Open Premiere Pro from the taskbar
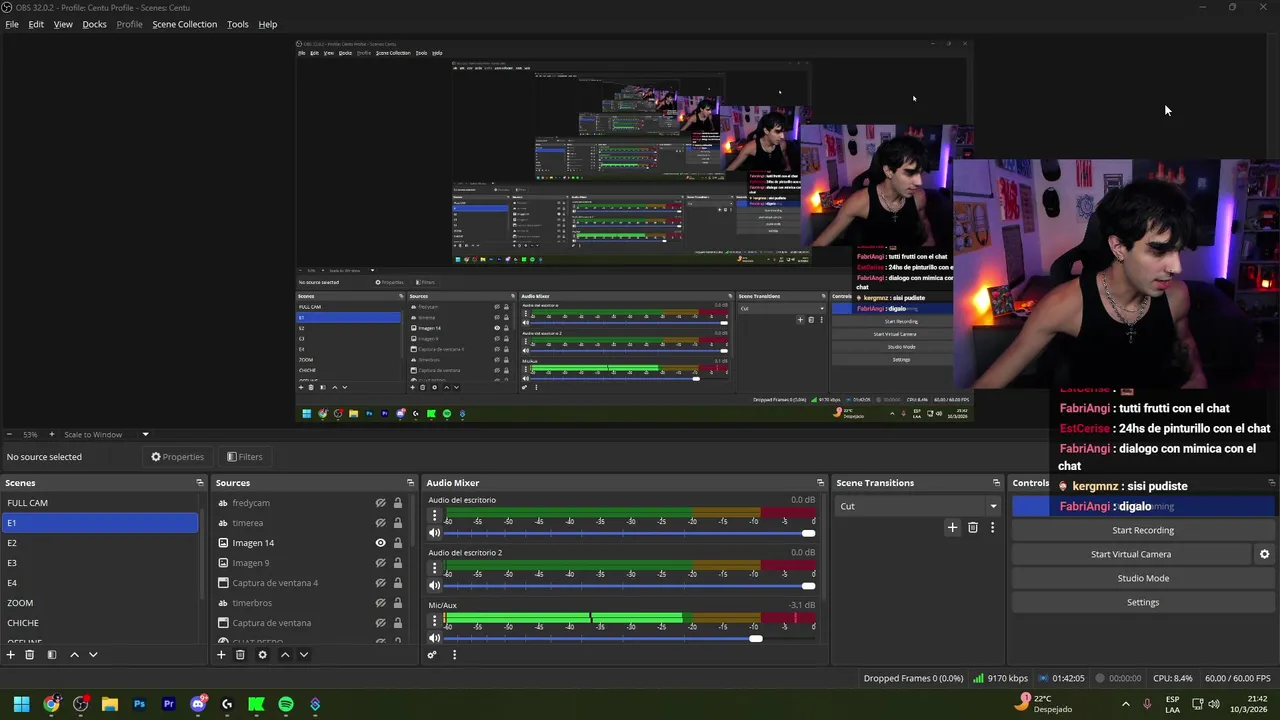Viewport: 1280px width, 720px height. coord(168,704)
